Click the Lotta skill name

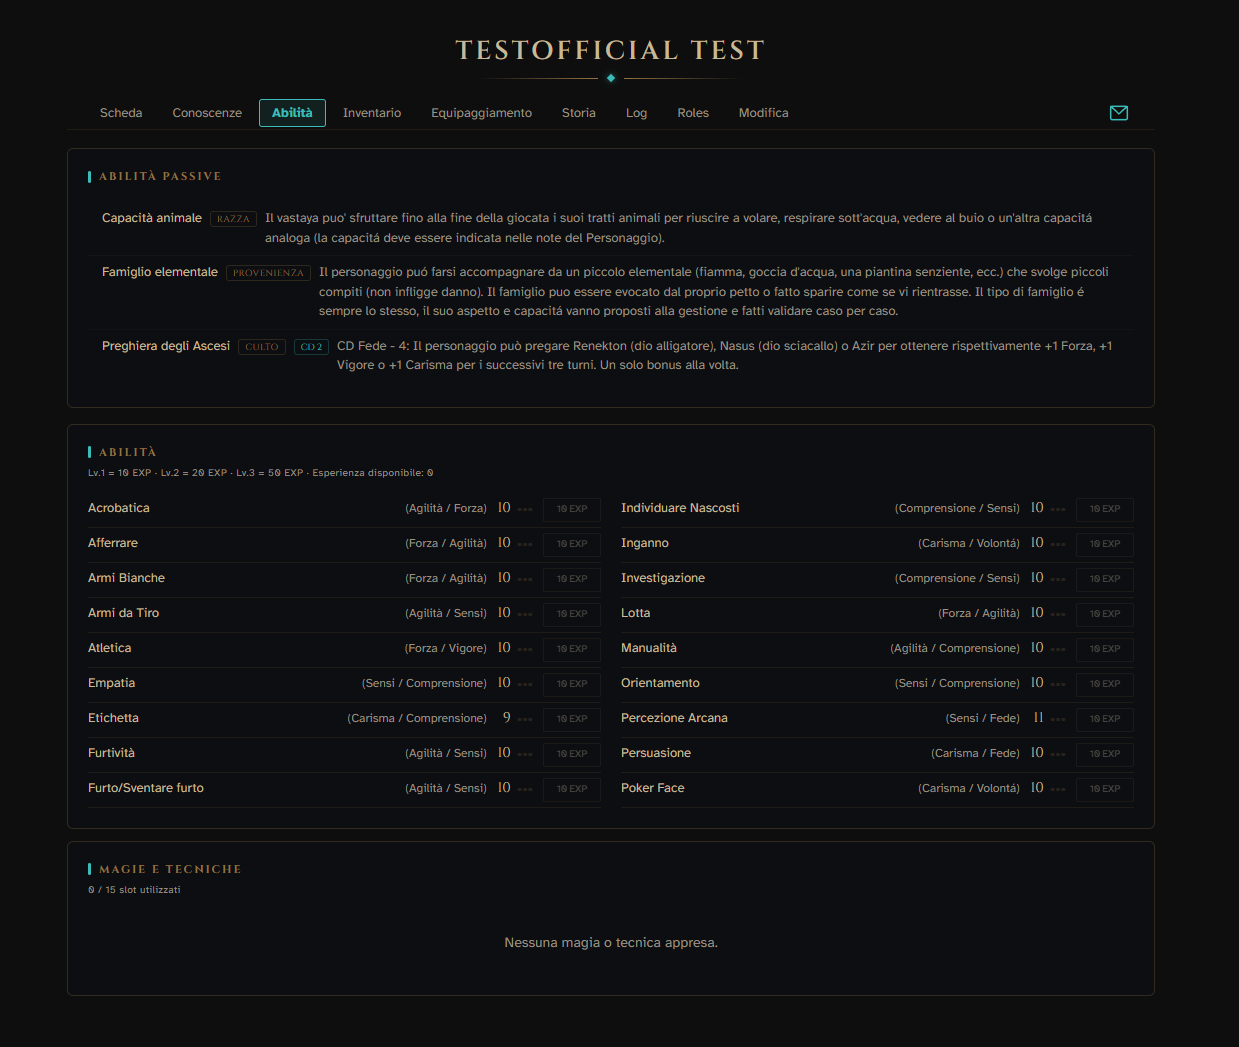coord(635,613)
